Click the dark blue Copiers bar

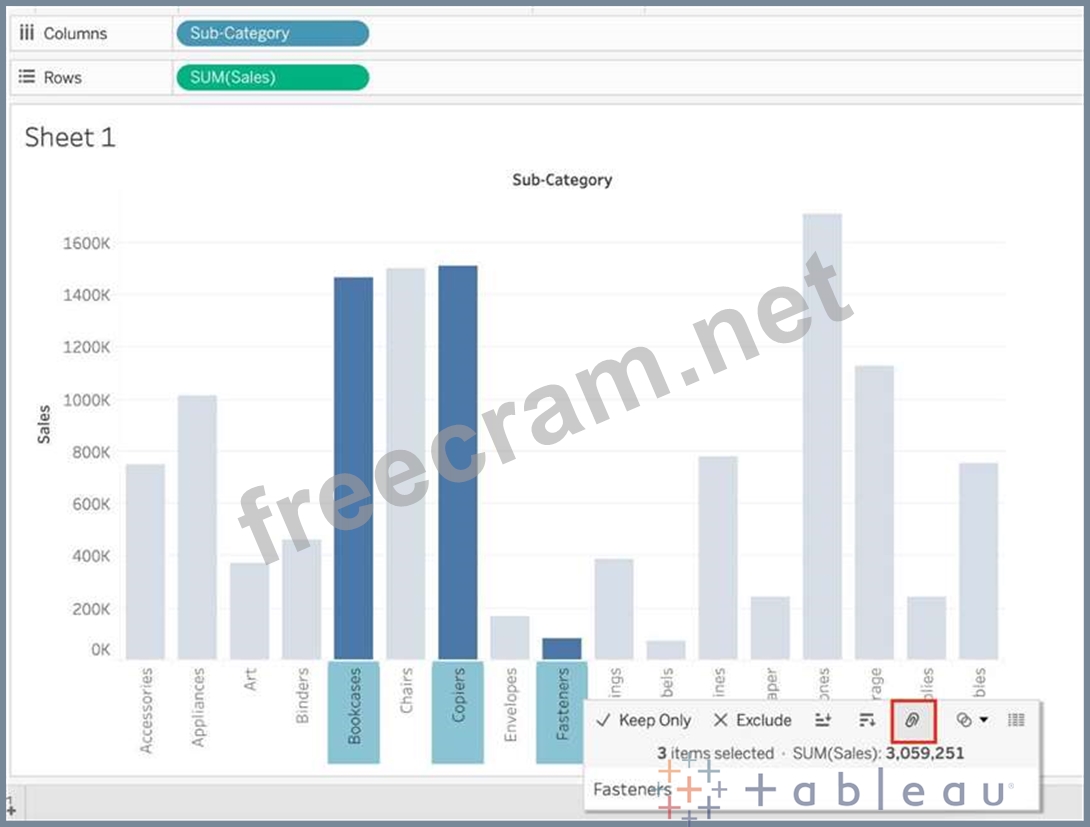(x=458, y=460)
